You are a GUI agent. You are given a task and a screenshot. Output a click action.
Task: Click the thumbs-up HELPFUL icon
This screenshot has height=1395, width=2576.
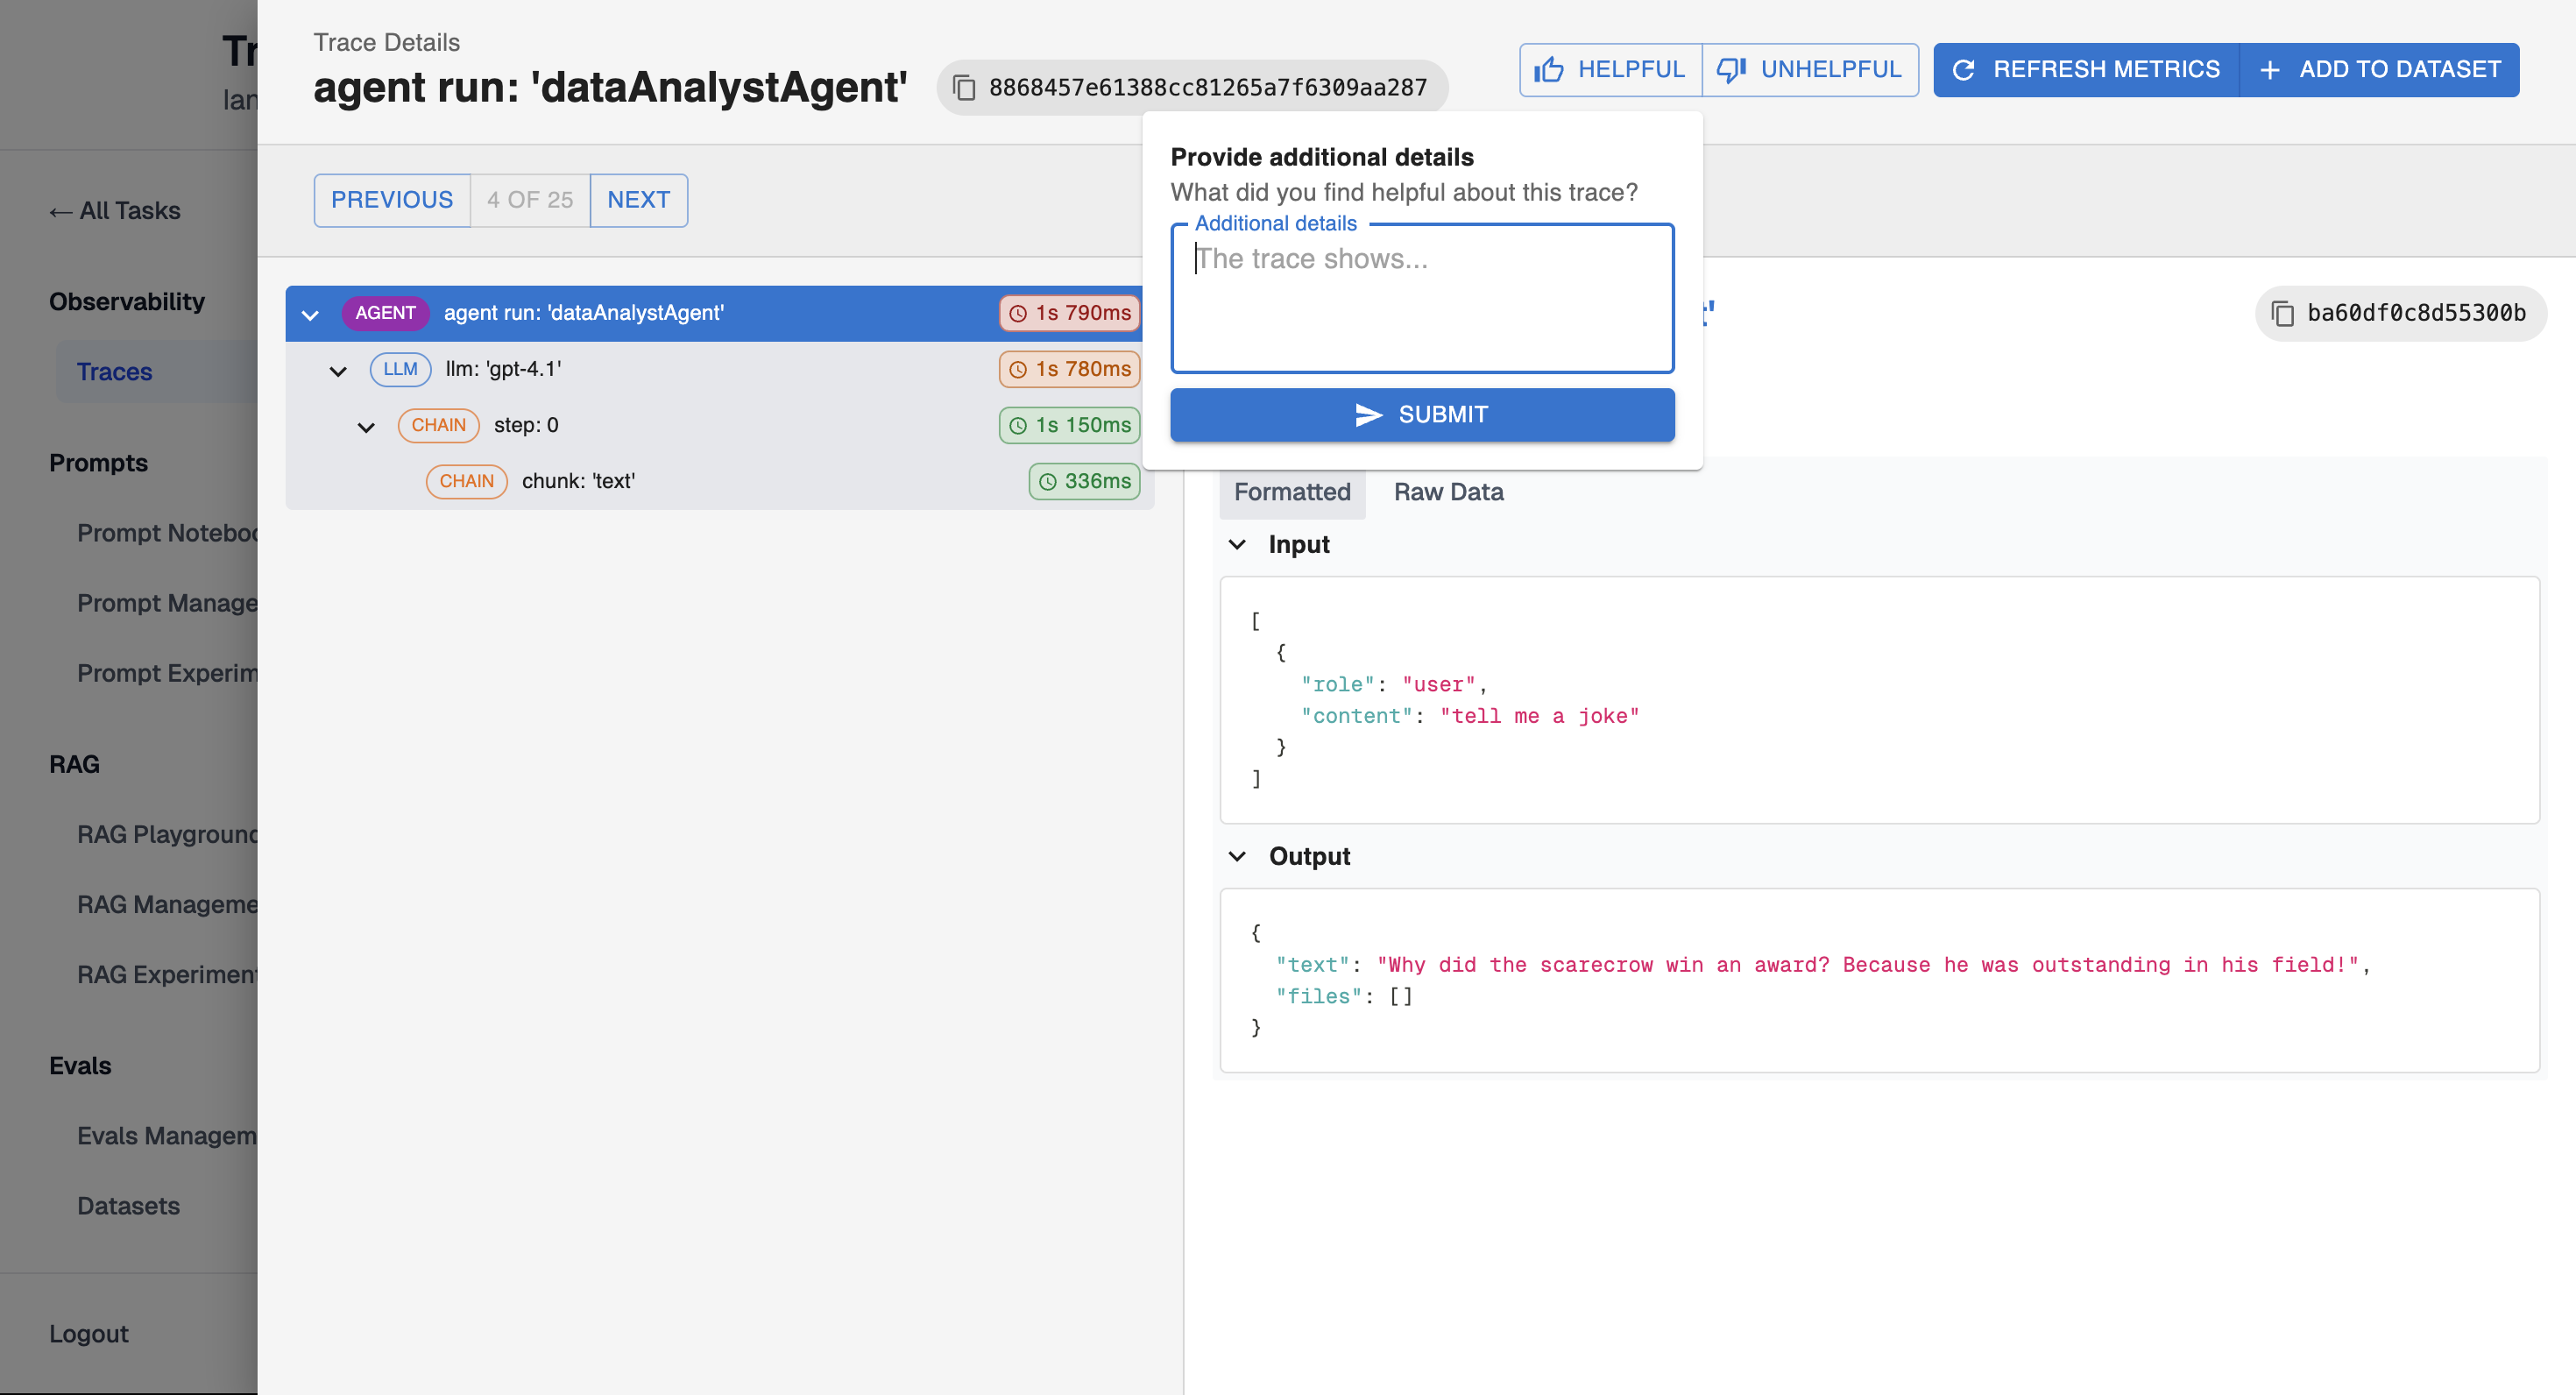(1549, 70)
